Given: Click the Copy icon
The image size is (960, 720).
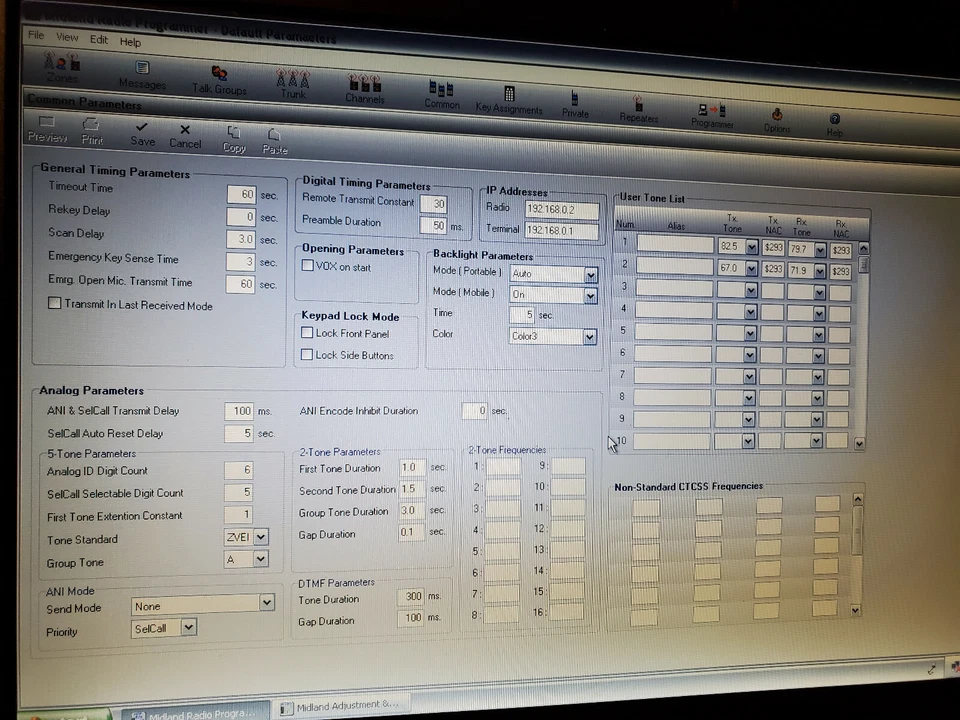Looking at the screenshot, I should tap(234, 140).
